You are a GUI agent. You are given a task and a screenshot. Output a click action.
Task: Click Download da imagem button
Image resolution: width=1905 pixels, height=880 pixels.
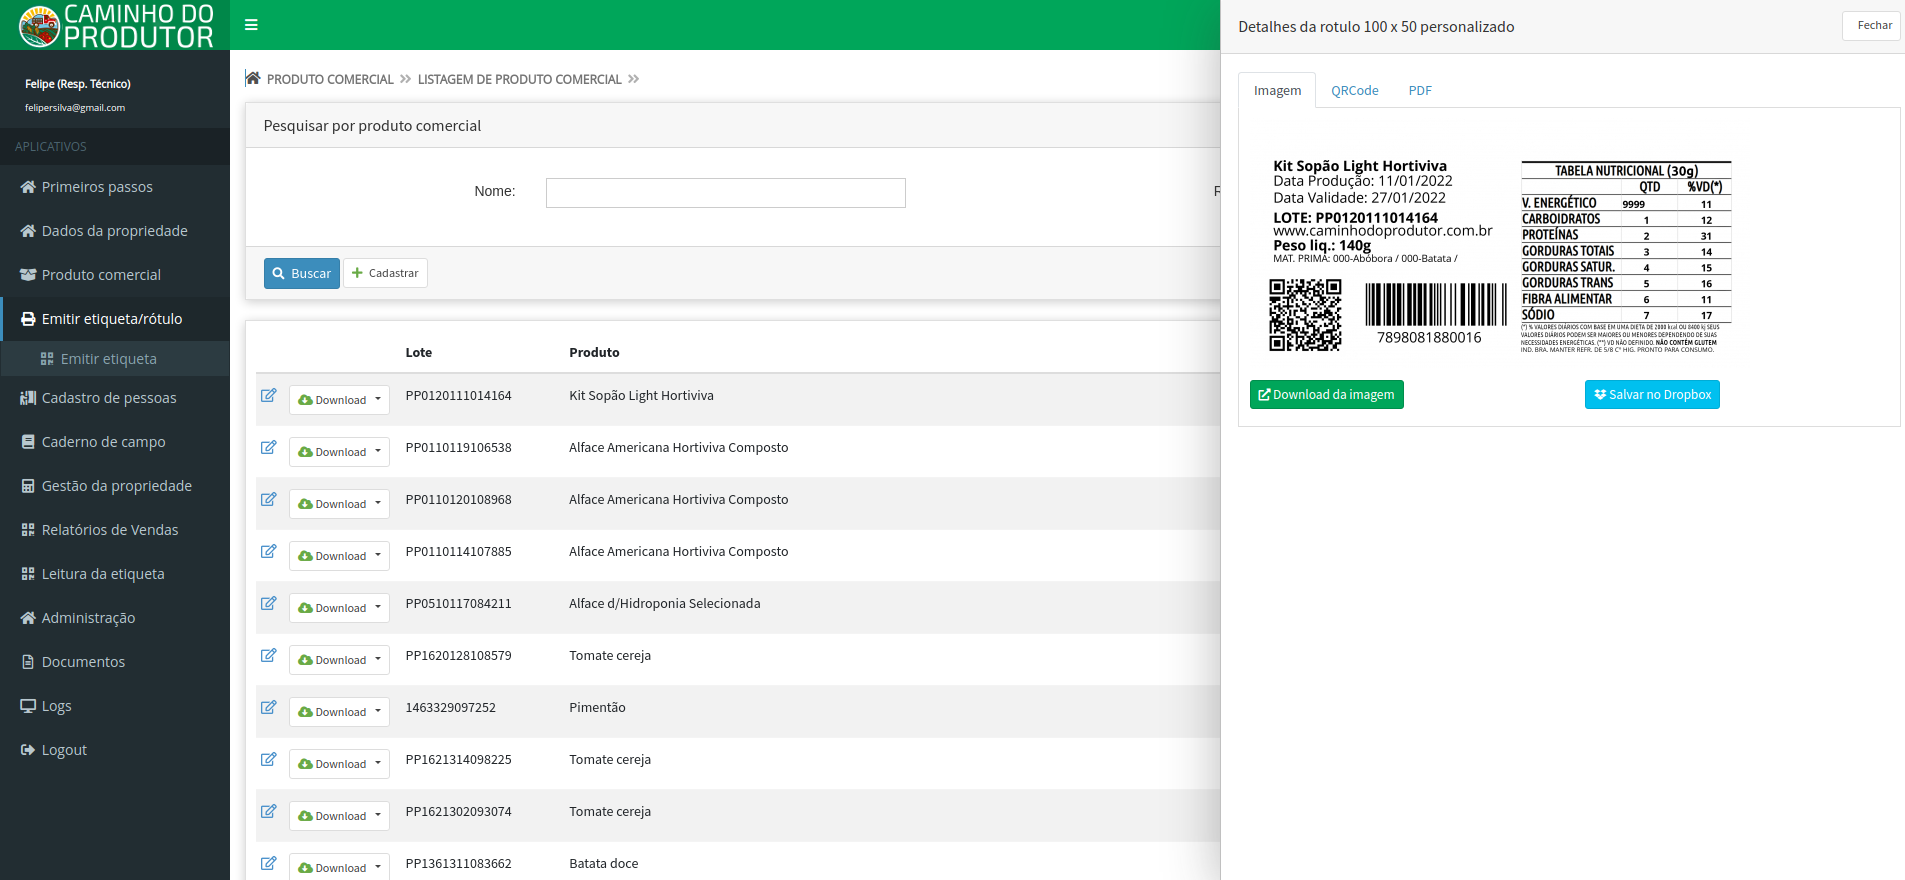tap(1326, 395)
